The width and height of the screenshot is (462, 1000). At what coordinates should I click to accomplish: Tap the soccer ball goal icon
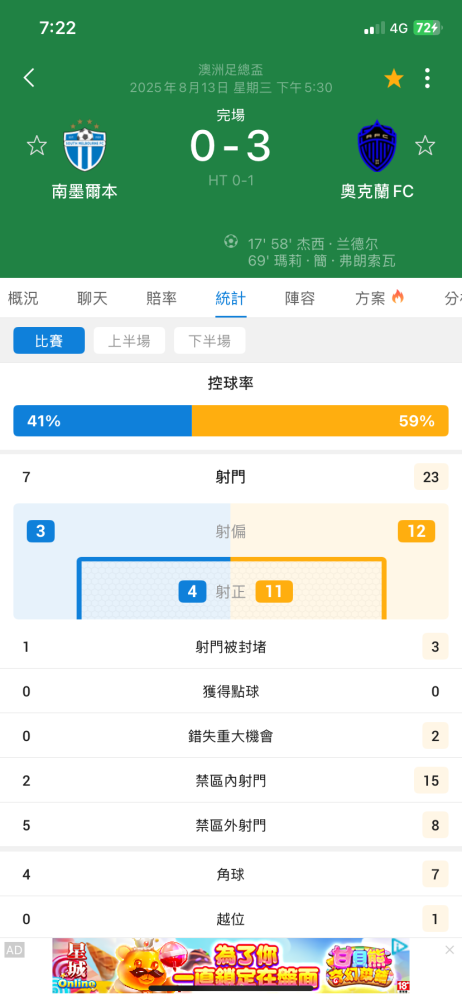(x=231, y=242)
